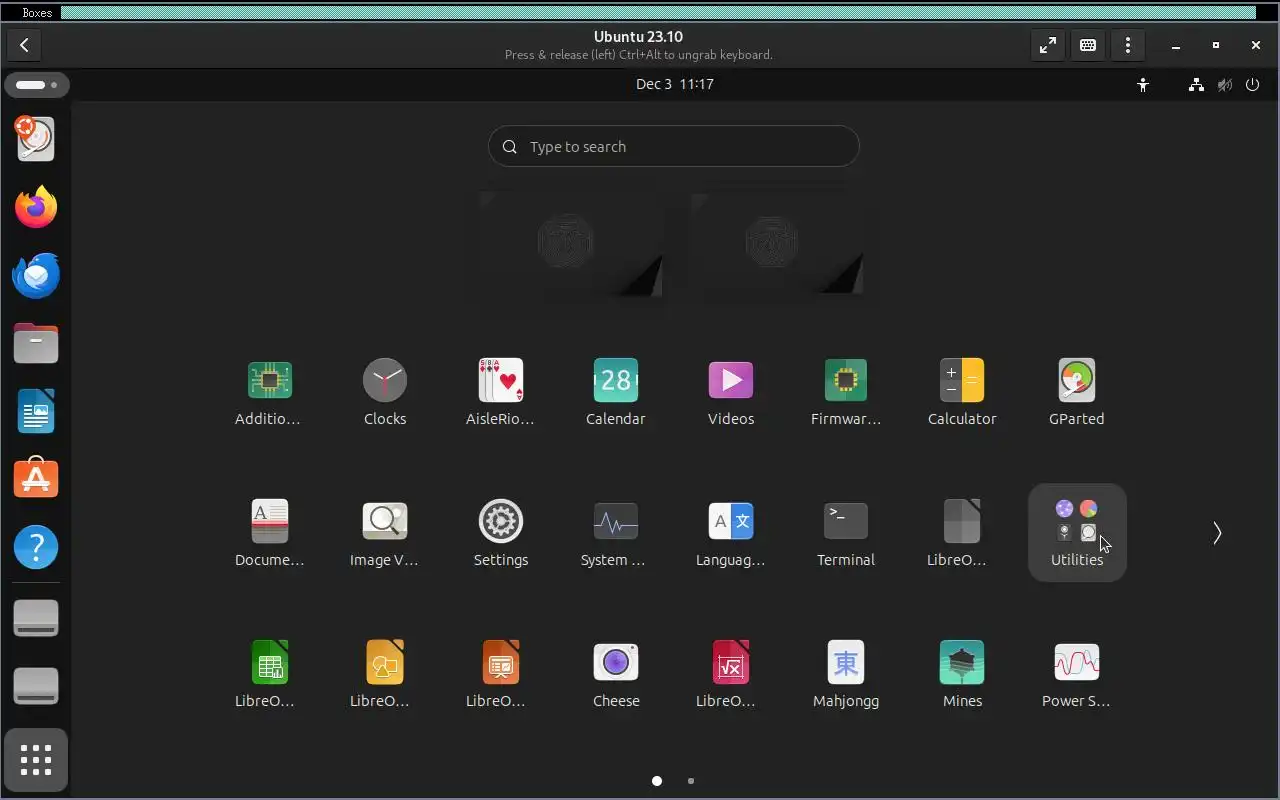Click the muted volume indicator
1280x800 pixels.
[1224, 85]
